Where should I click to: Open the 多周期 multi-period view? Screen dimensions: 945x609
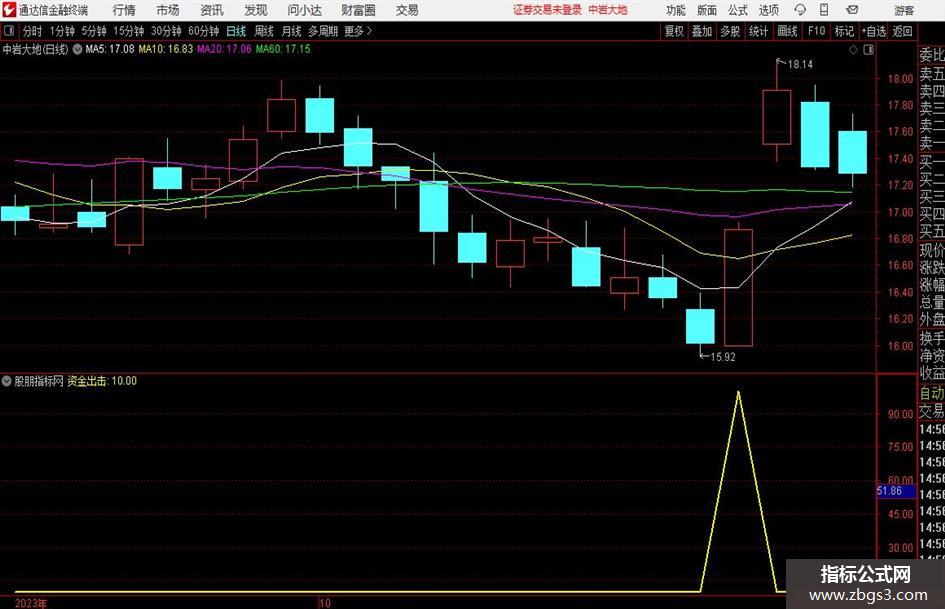(323, 31)
